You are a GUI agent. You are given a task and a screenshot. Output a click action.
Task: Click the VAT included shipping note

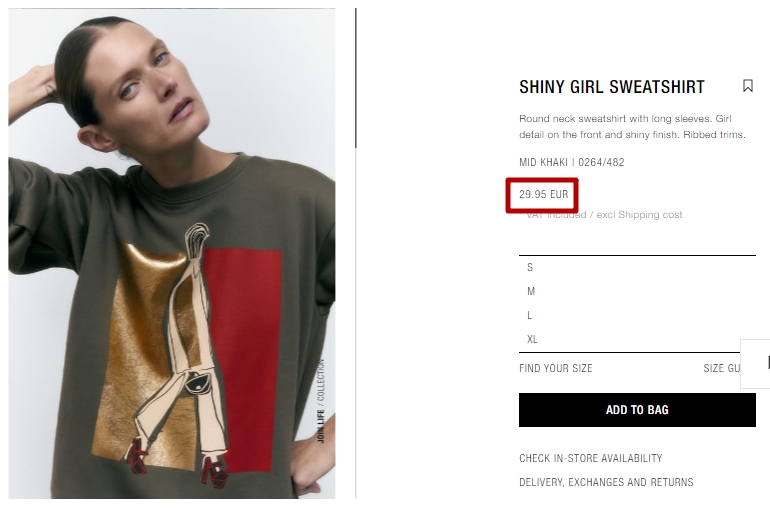pos(604,215)
